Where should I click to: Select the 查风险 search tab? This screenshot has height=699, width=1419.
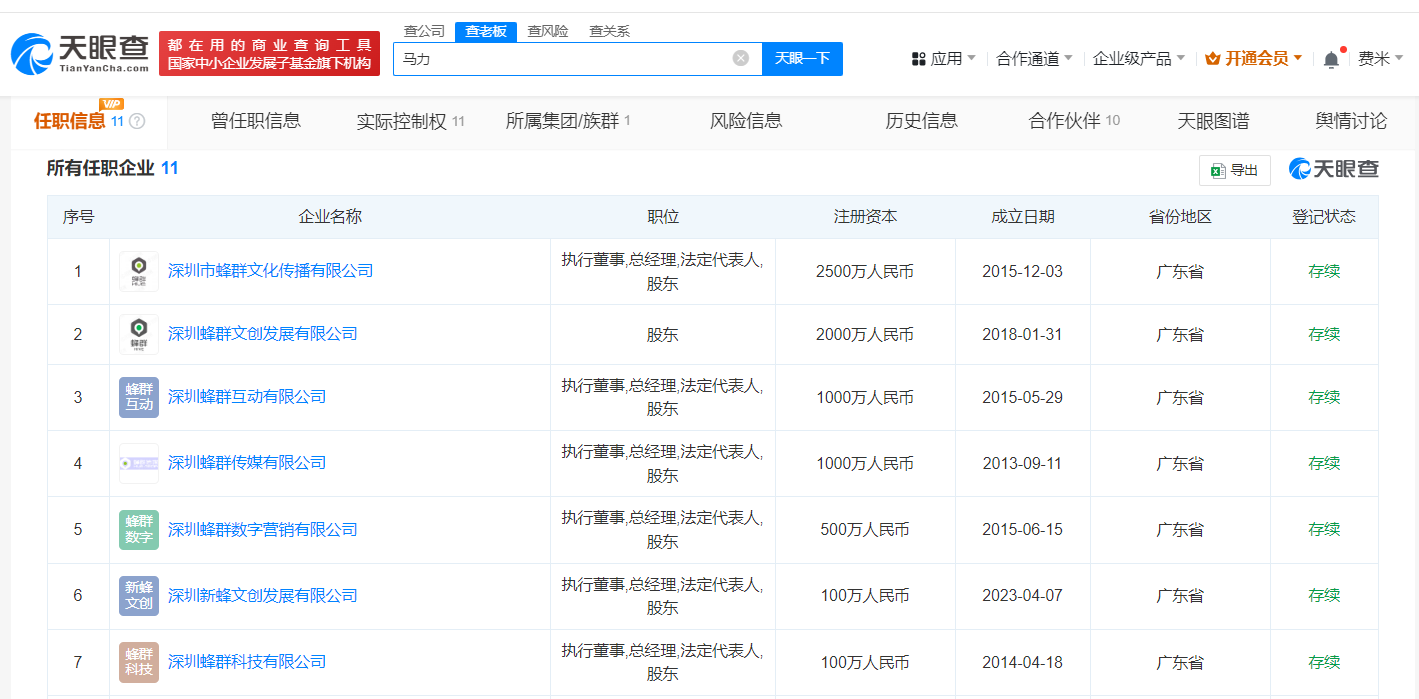[x=548, y=31]
